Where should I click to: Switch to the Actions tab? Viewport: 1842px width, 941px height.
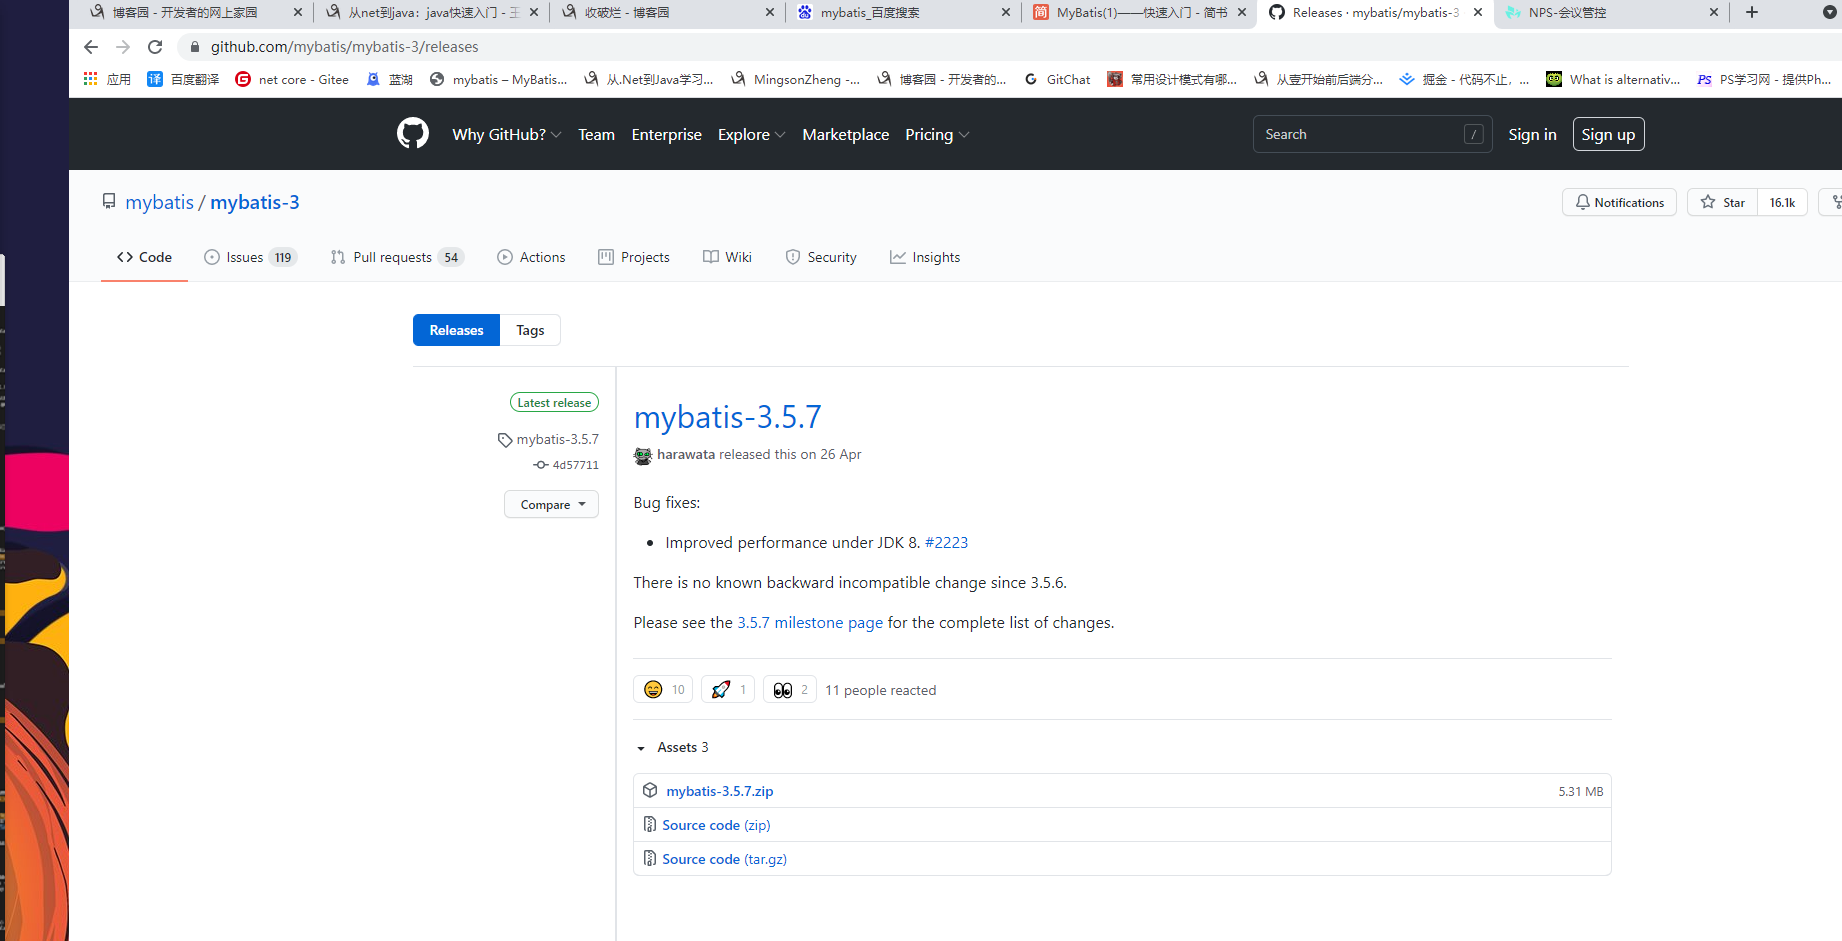(x=531, y=257)
